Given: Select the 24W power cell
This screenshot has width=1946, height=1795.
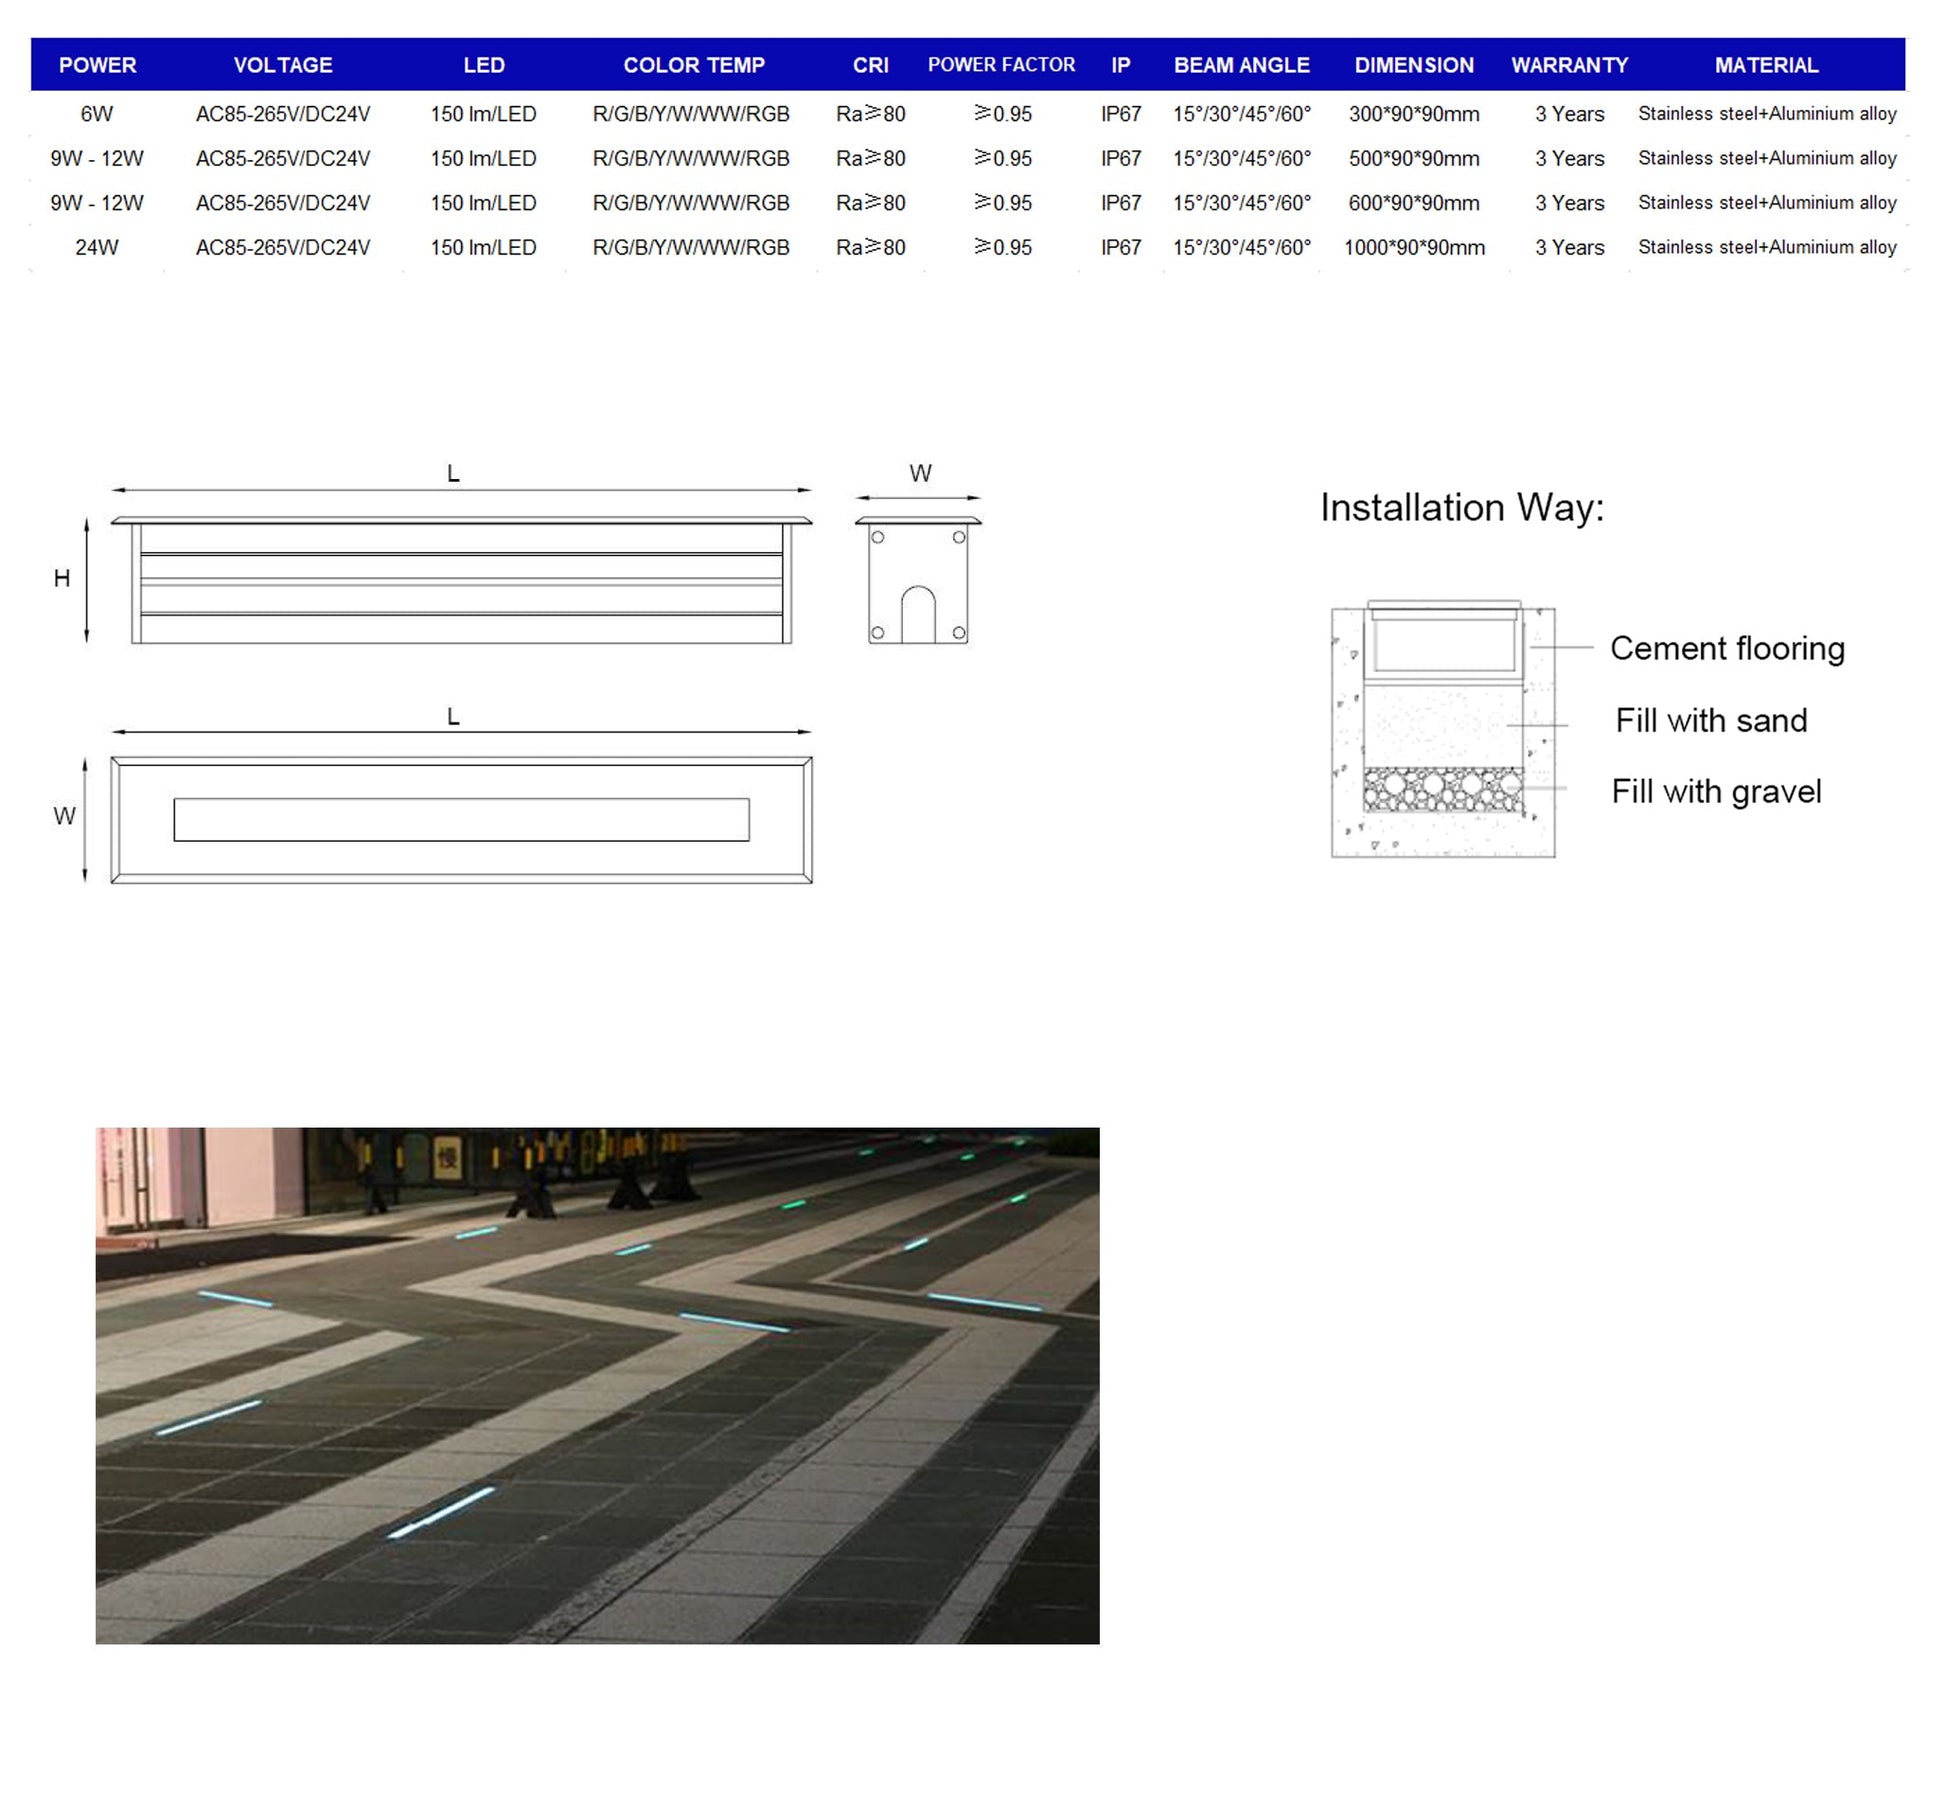Looking at the screenshot, I should coord(97,247).
